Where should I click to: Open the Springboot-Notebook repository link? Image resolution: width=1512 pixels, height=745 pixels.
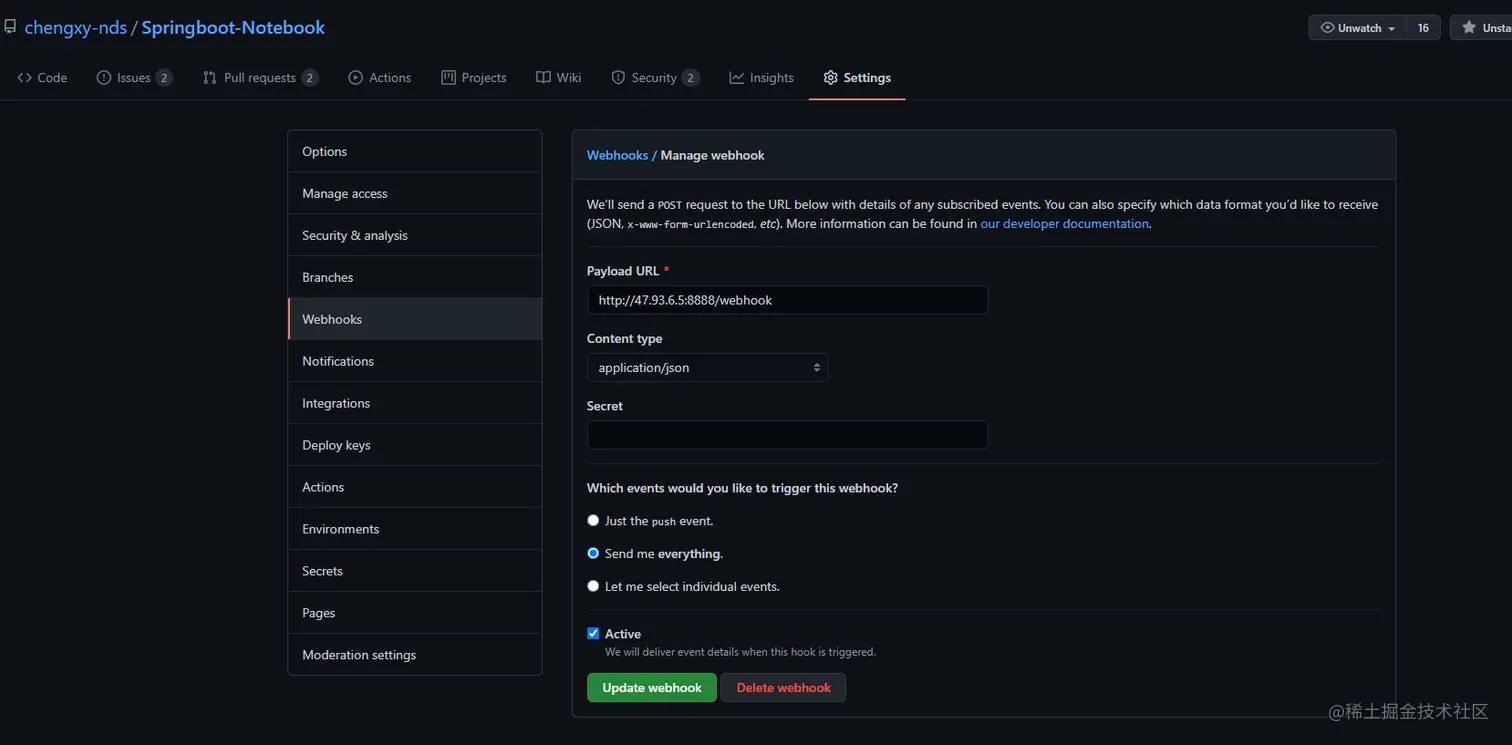tap(233, 28)
